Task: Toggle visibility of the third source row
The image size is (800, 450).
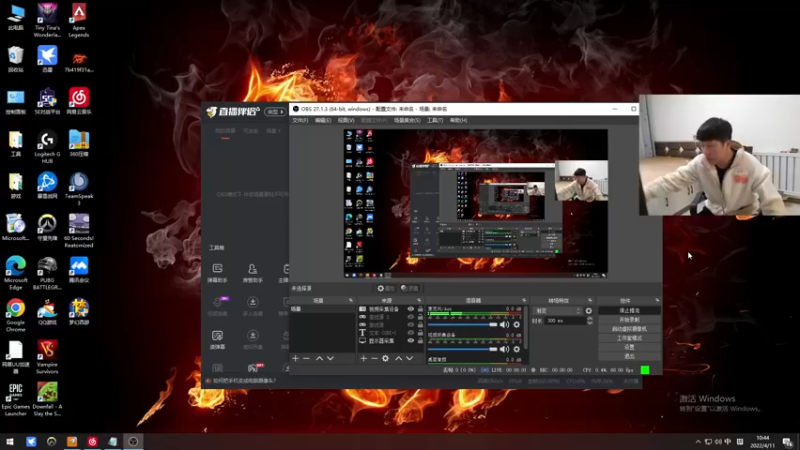Action: pos(410,324)
